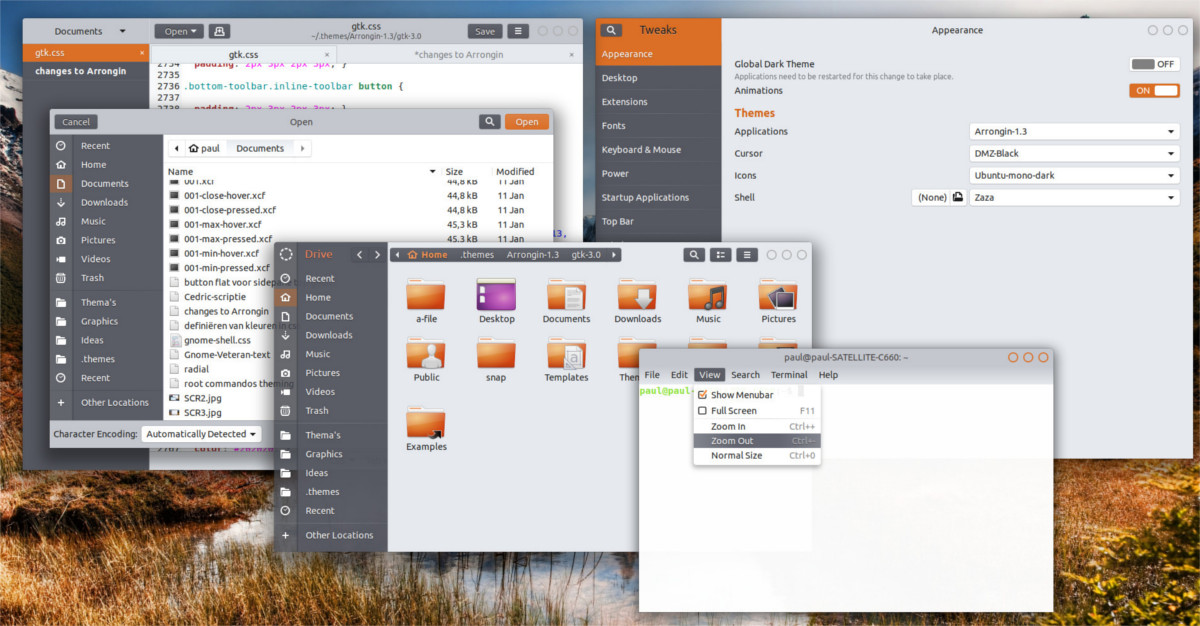Go forward with Files window right chevron
1200x626 pixels.
tap(377, 255)
